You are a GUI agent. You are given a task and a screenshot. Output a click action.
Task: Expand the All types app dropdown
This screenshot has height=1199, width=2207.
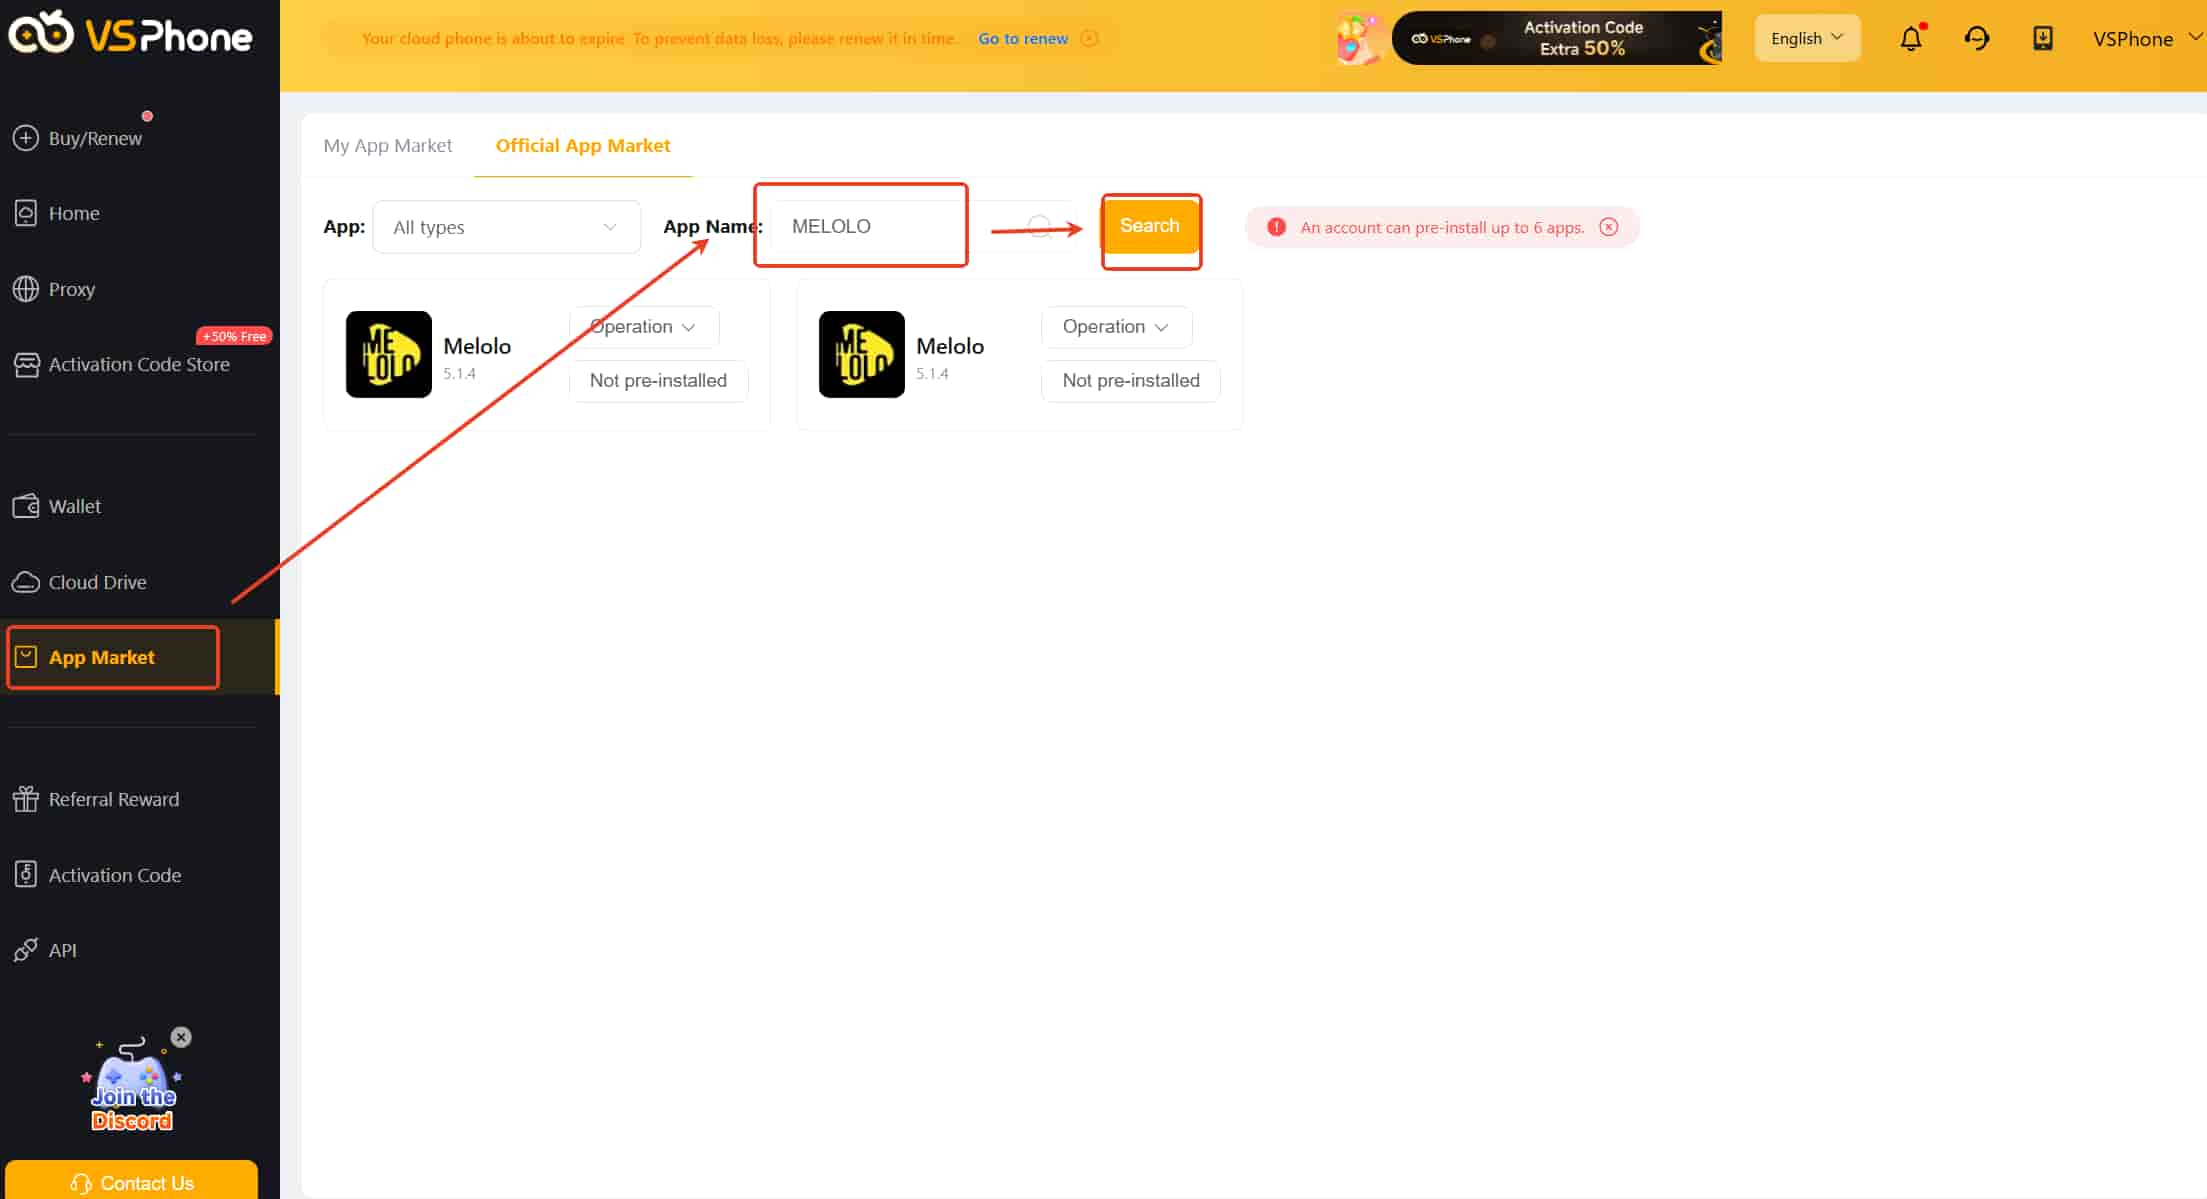[x=506, y=227]
